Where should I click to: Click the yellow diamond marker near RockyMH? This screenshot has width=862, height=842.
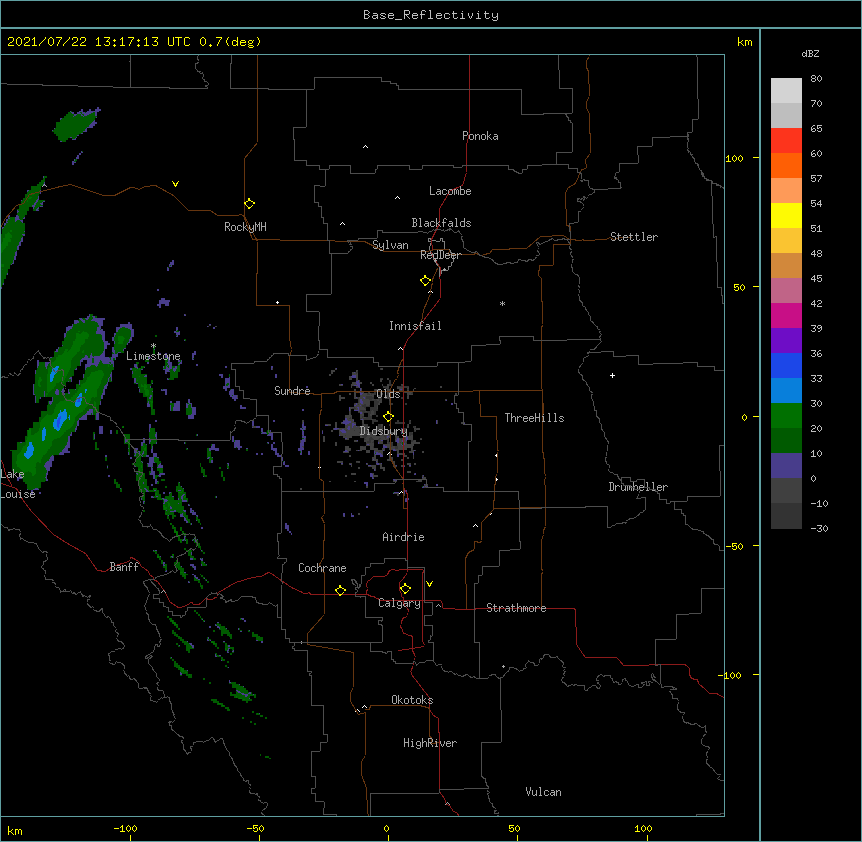pos(249,204)
